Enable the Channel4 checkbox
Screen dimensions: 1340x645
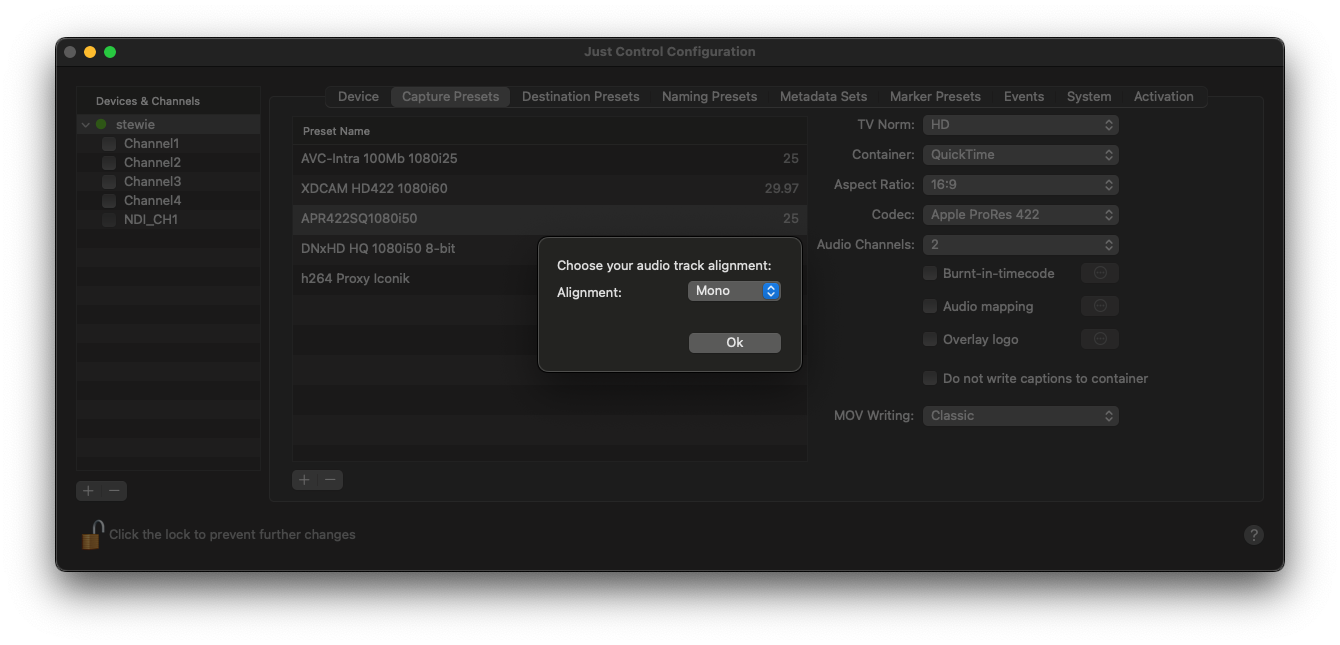point(109,201)
